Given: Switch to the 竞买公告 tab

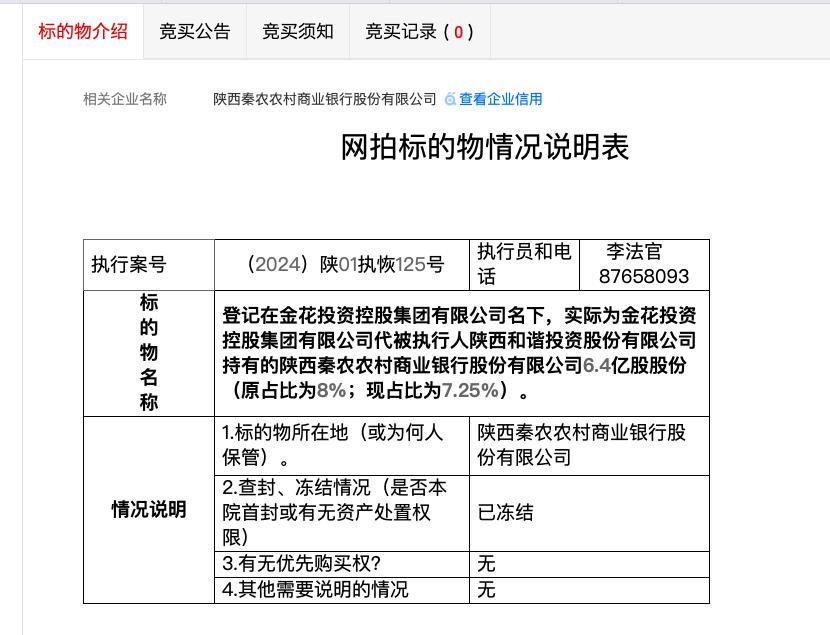Looking at the screenshot, I should 195,32.
